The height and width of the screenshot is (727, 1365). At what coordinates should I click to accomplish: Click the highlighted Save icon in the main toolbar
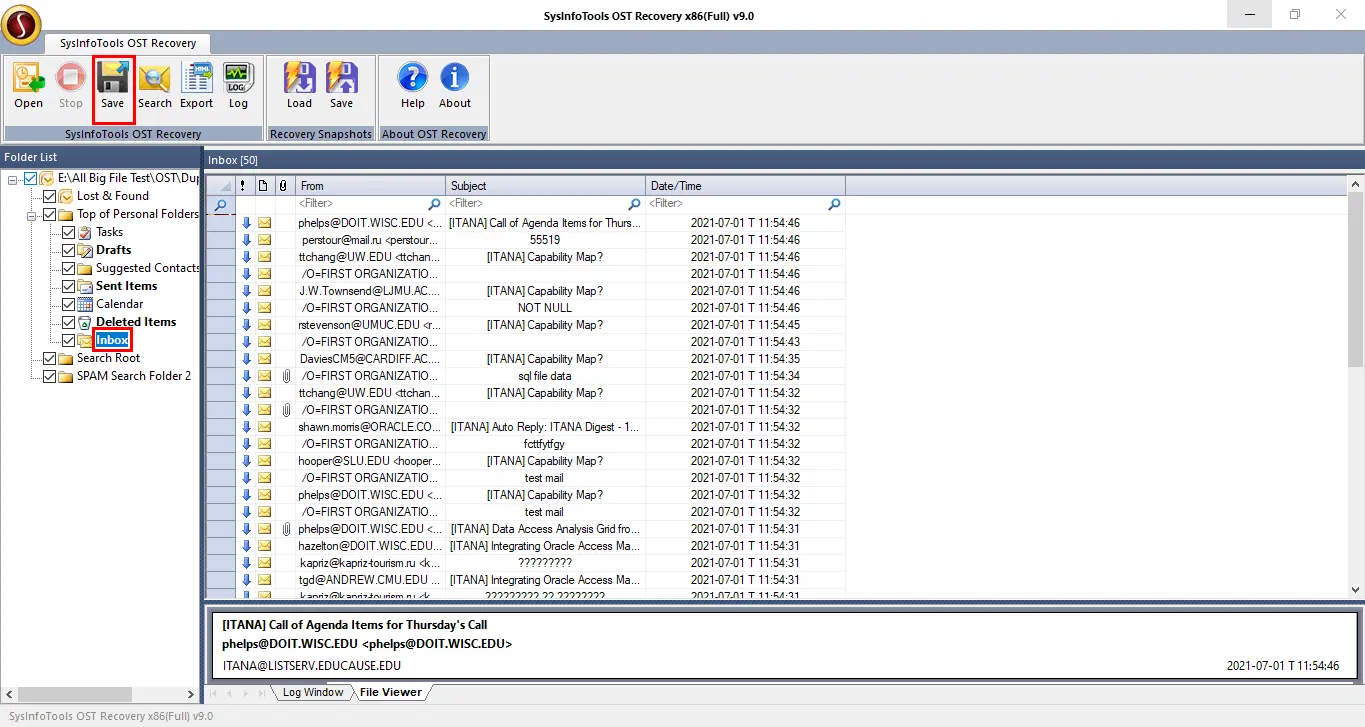113,85
